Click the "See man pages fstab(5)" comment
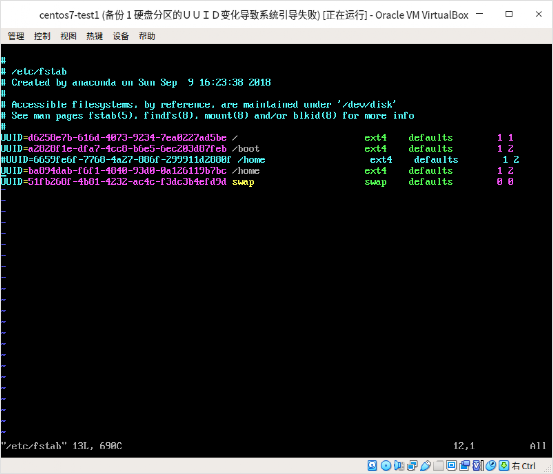553x474 pixels. (207, 116)
